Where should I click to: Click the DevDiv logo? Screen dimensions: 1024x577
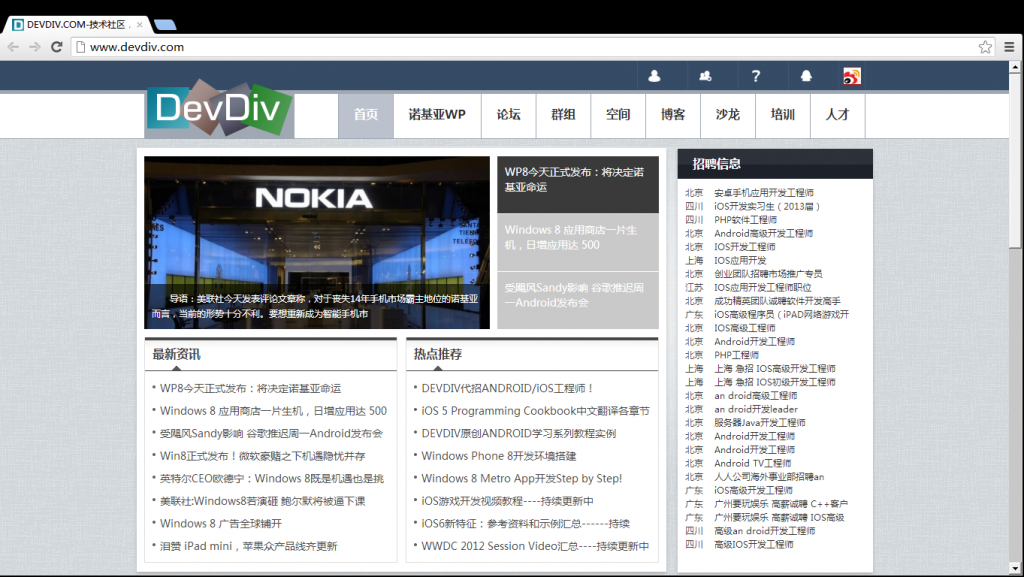218,110
